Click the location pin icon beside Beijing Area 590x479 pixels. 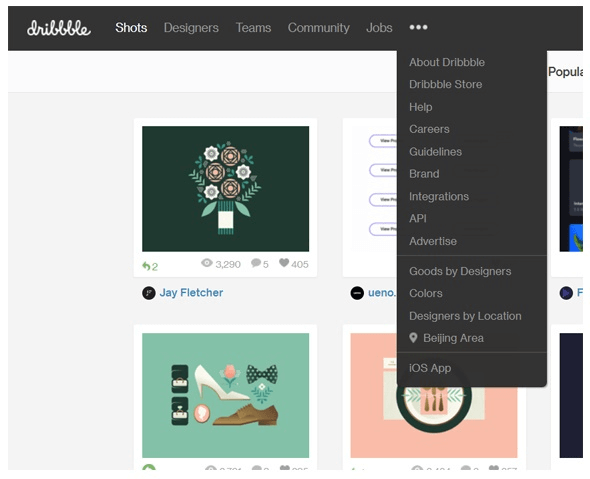413,338
